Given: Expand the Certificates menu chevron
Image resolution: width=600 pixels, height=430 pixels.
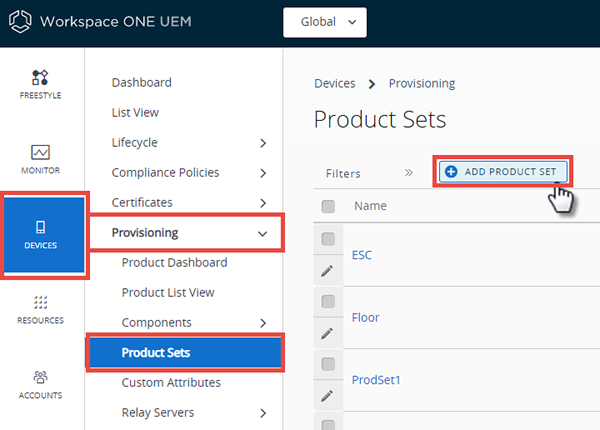Looking at the screenshot, I should point(263,203).
